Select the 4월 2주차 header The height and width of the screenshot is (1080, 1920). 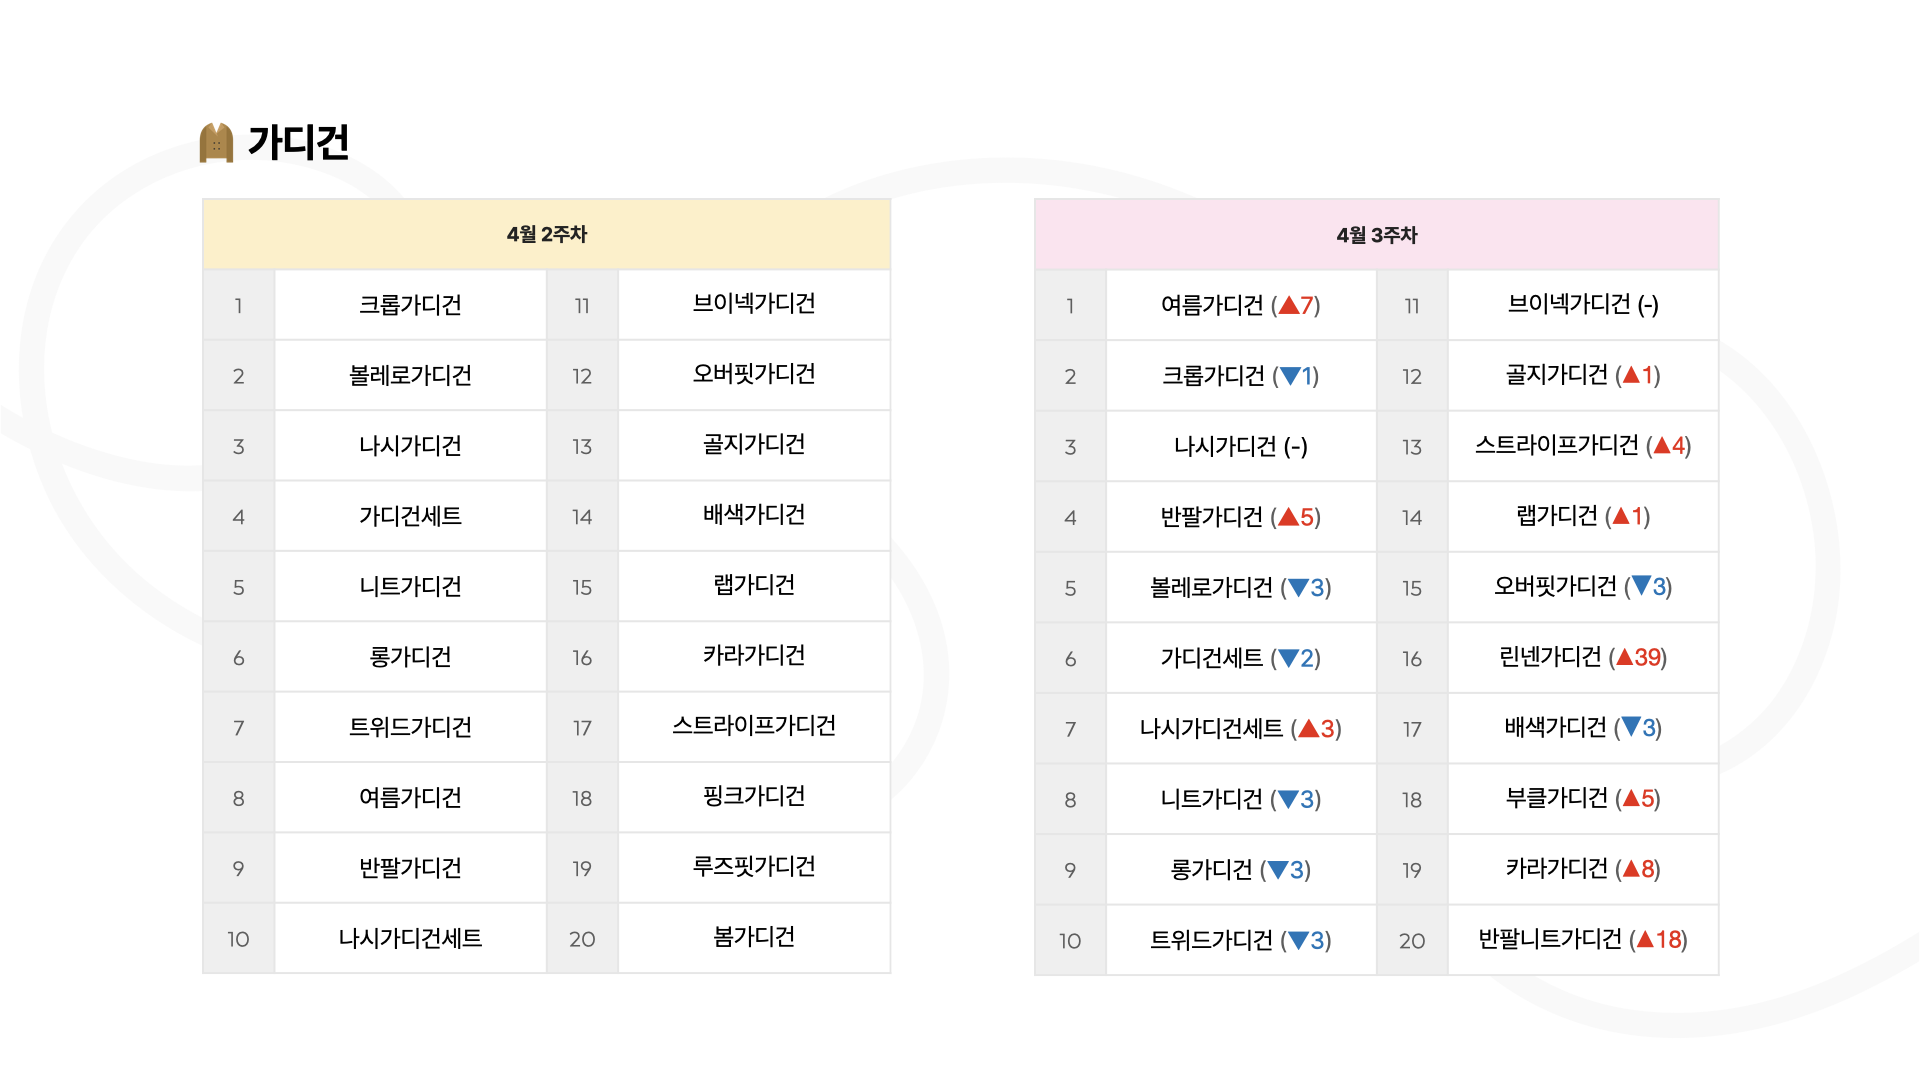[546, 235]
